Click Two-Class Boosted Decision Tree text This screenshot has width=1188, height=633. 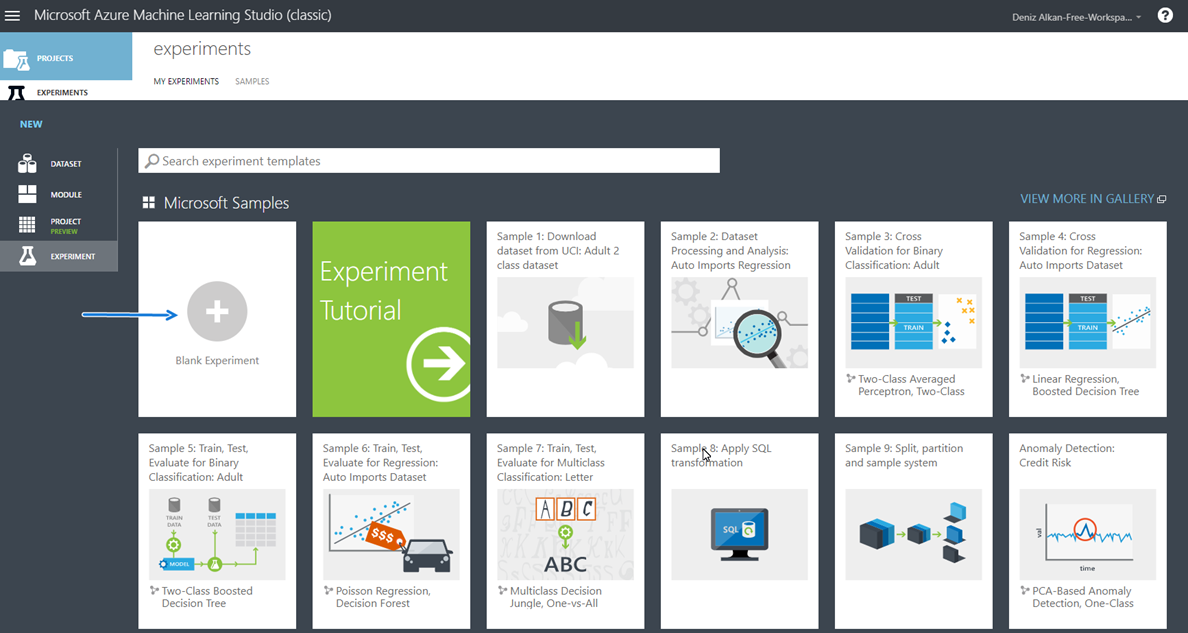207,597
